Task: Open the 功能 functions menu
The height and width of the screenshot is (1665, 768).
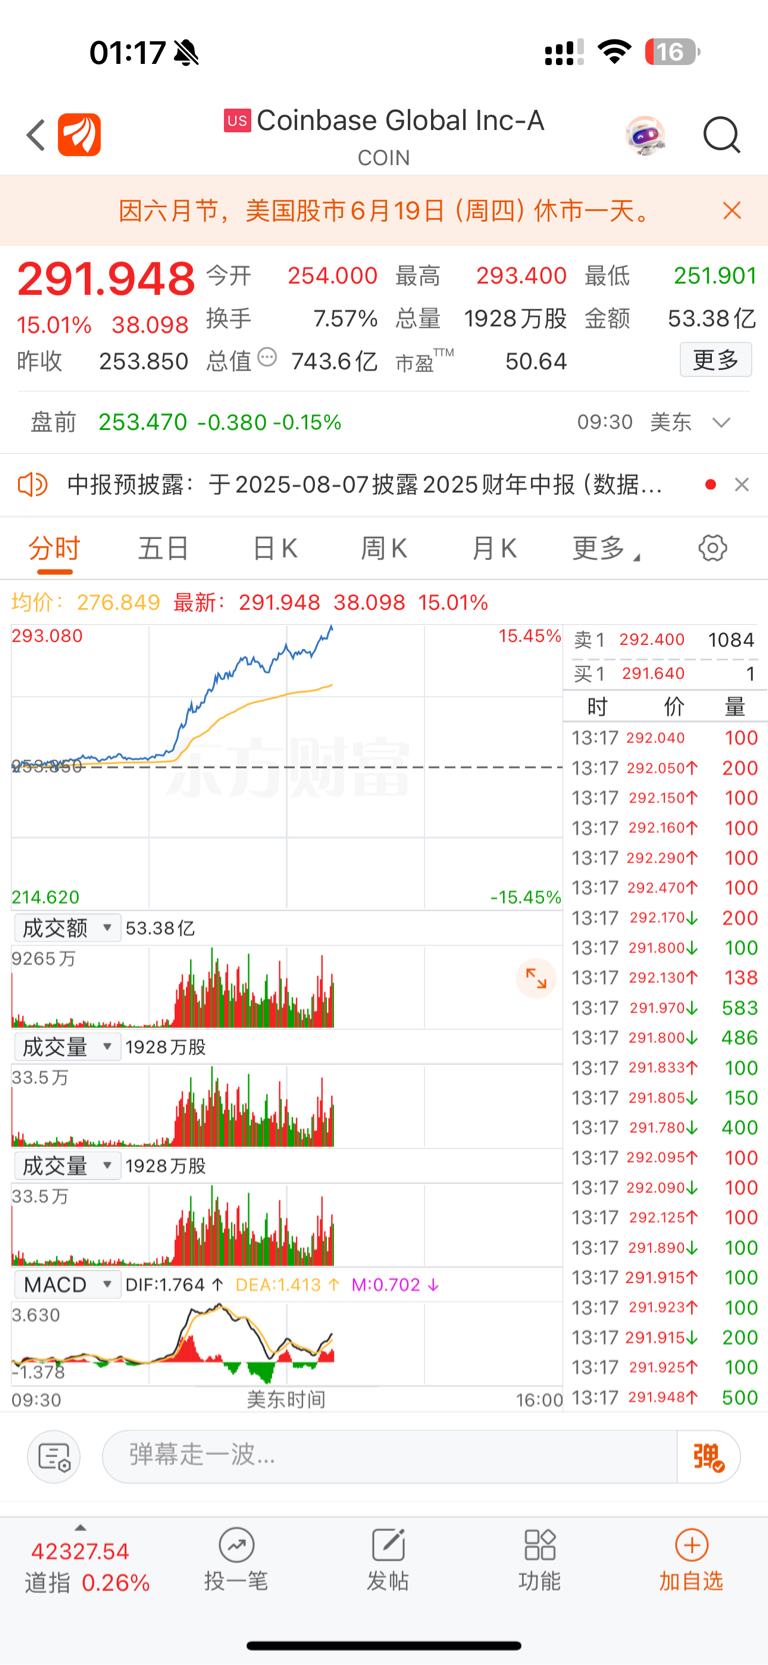Action: click(x=540, y=1560)
